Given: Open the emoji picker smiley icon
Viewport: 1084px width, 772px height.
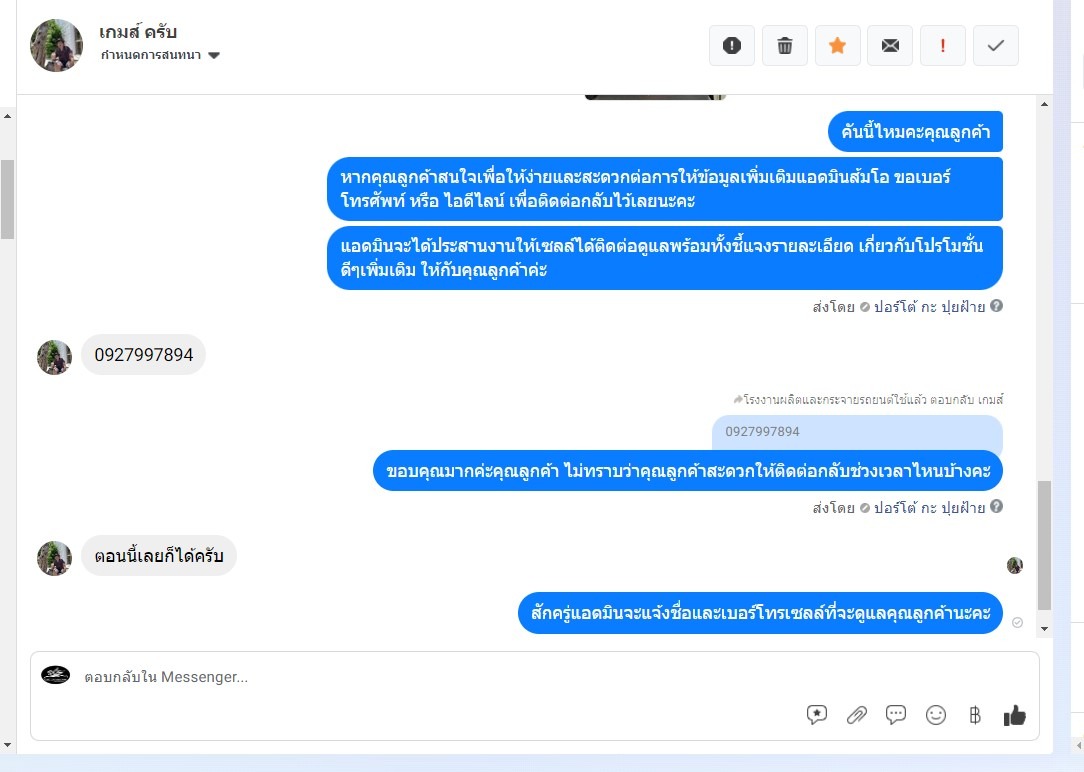Looking at the screenshot, I should pos(935,715).
